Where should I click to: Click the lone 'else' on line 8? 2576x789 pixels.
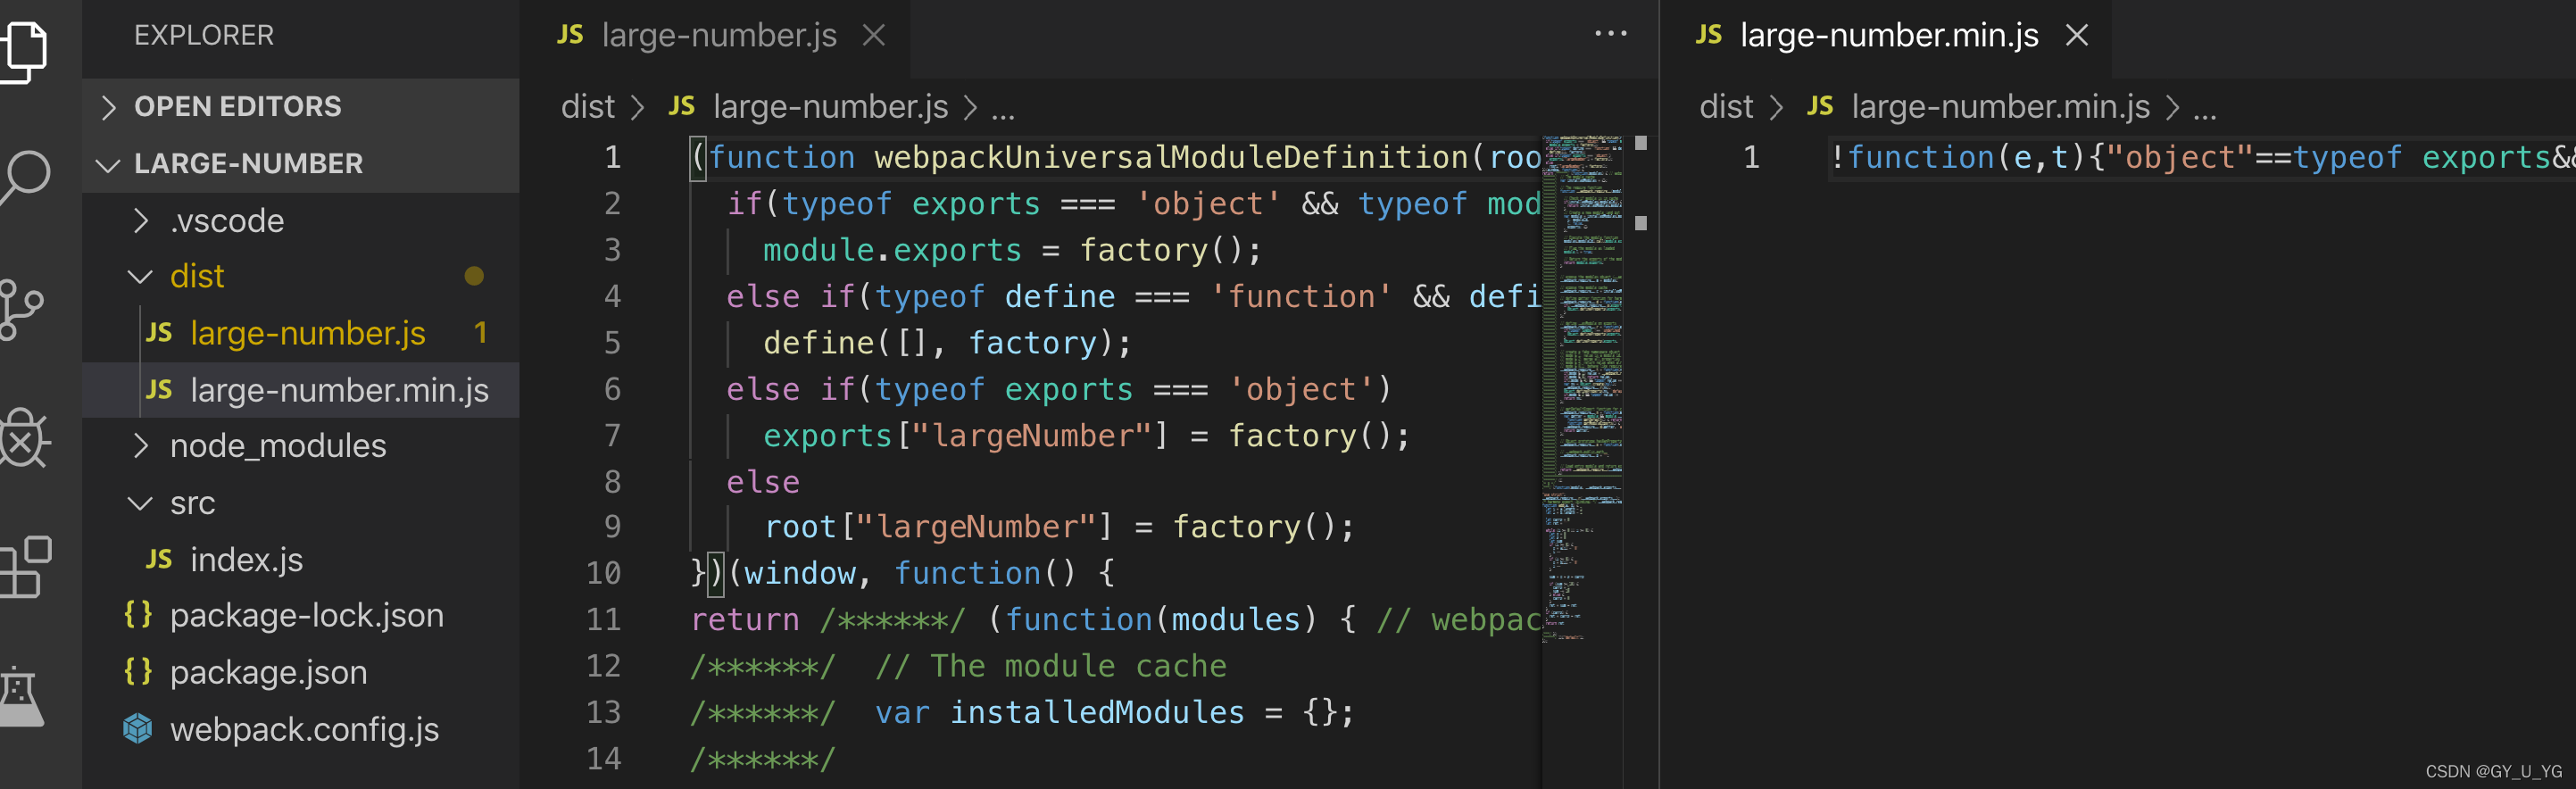pyautogui.click(x=763, y=481)
